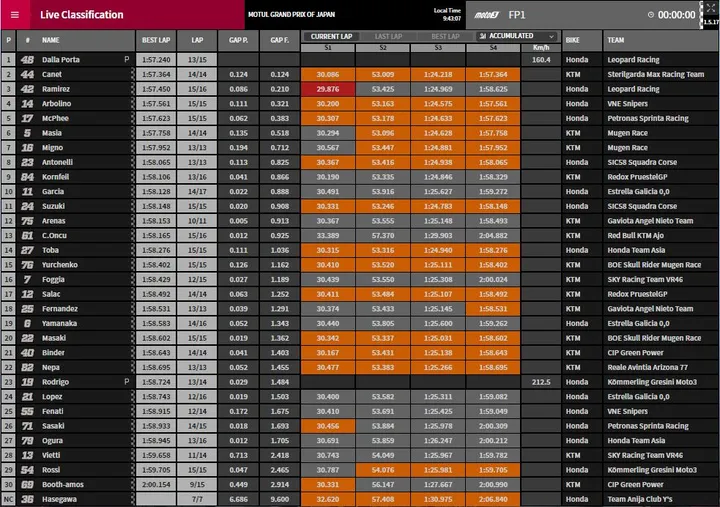The width and height of the screenshot is (720, 507).
Task: Click the S4 sector header
Action: pos(493,48)
